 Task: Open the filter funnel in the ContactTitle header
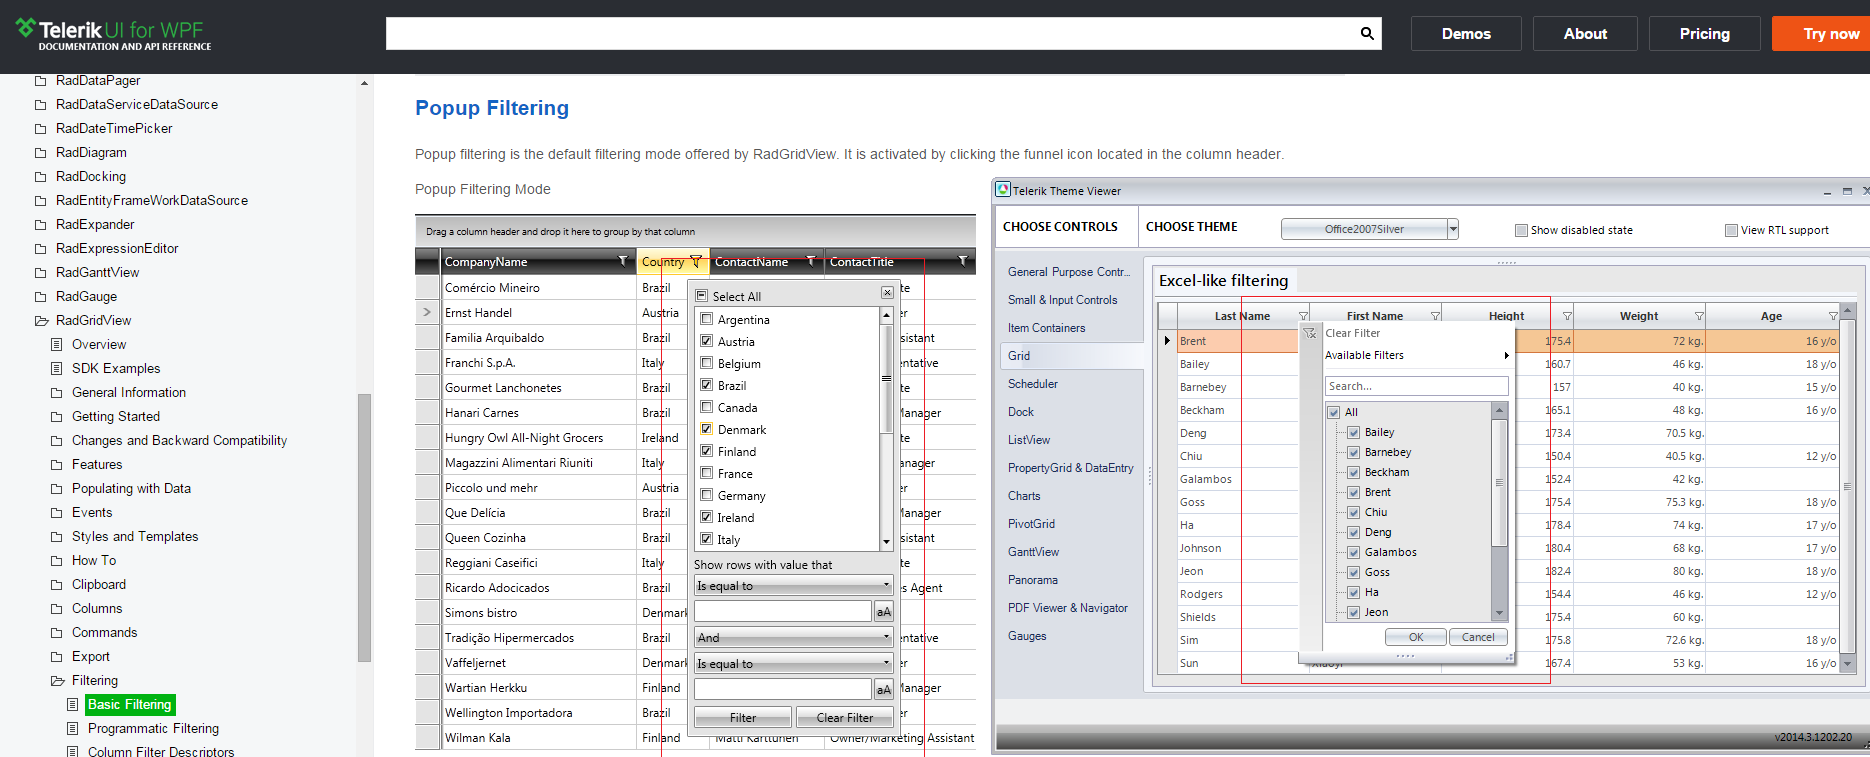[963, 261]
